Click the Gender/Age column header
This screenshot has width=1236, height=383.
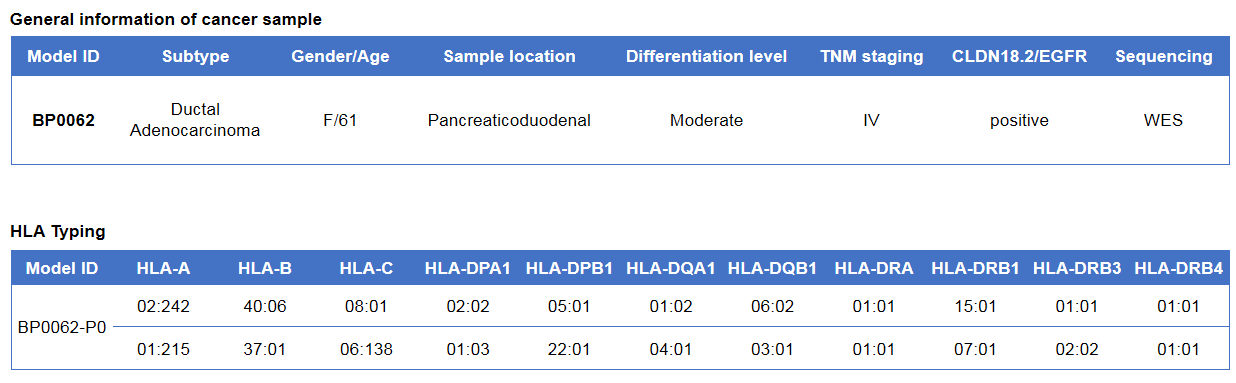tap(340, 56)
